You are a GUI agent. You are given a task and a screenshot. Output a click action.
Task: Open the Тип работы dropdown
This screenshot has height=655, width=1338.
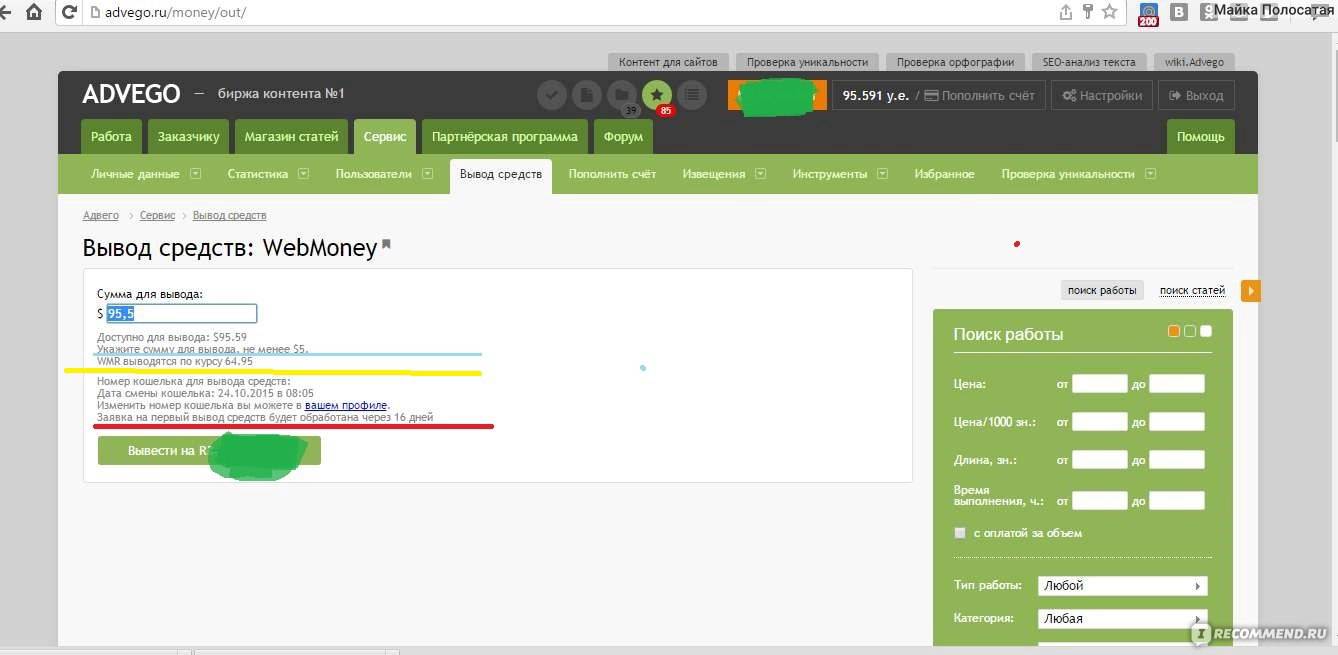(1123, 586)
